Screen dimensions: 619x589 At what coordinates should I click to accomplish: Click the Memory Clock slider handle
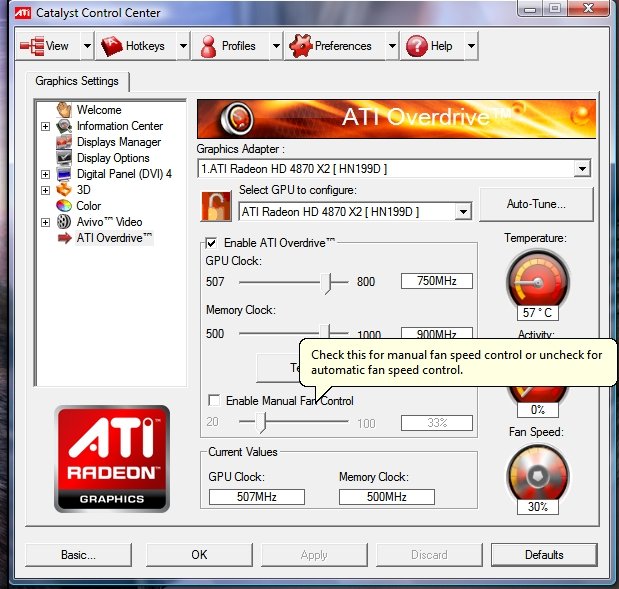[x=325, y=332]
